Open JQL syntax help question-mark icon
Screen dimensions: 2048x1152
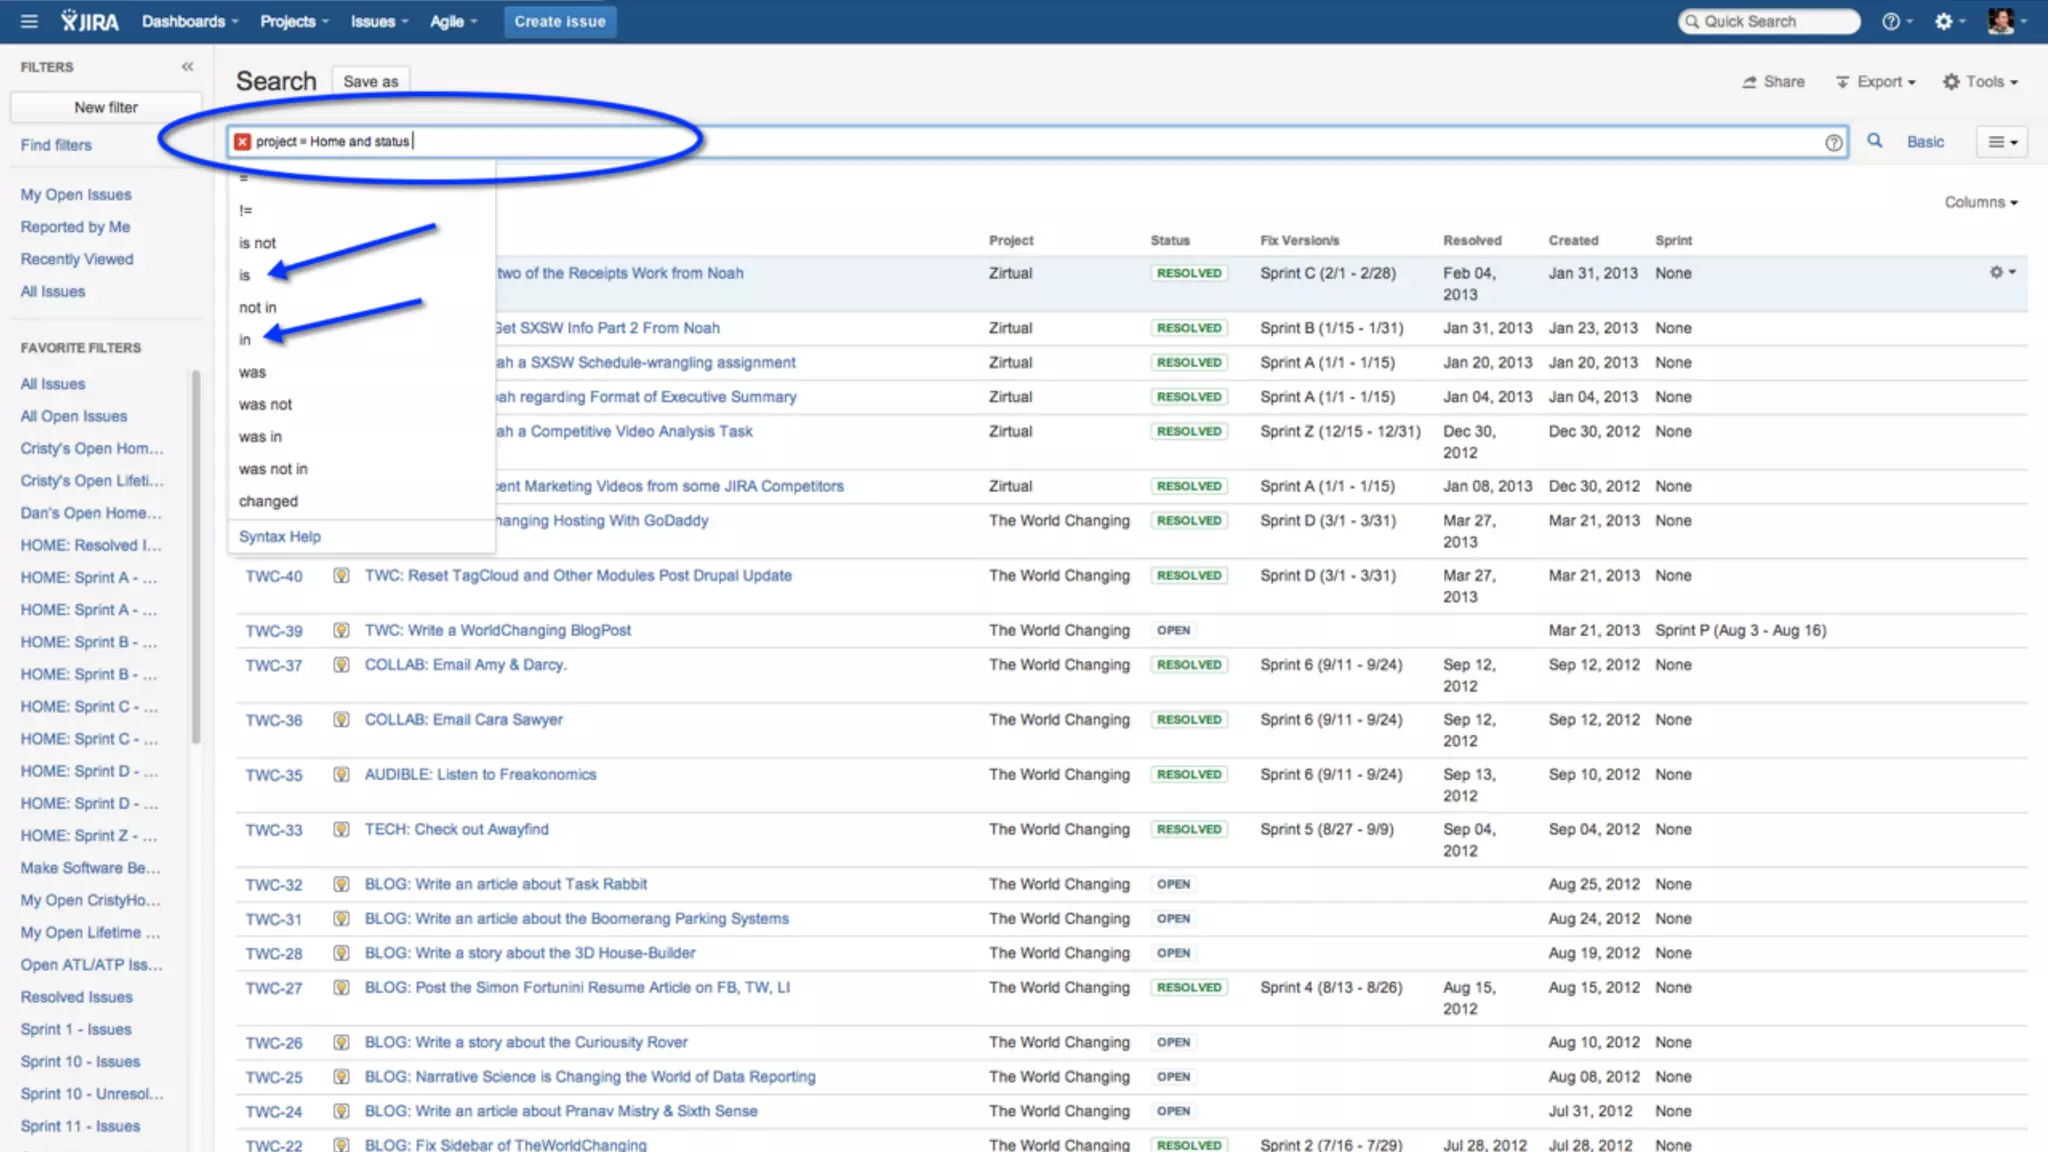[1833, 142]
